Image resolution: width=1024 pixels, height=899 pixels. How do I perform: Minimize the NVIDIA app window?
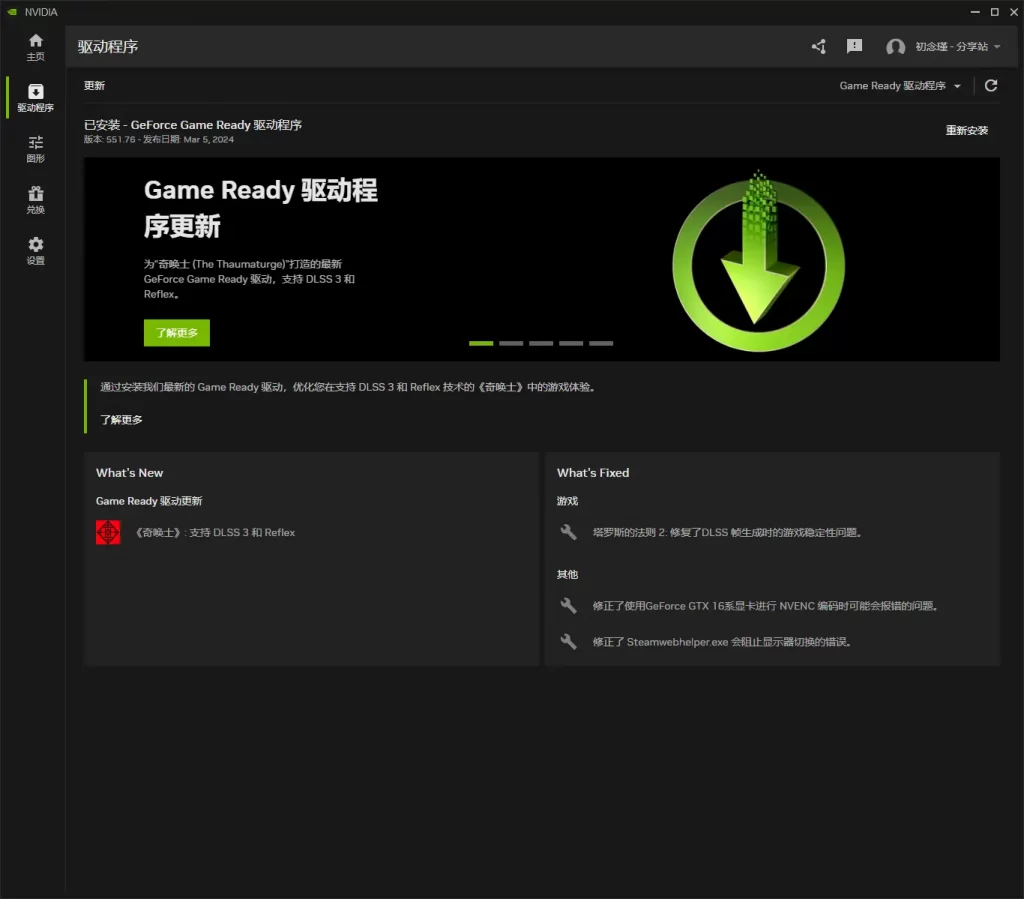(x=975, y=12)
